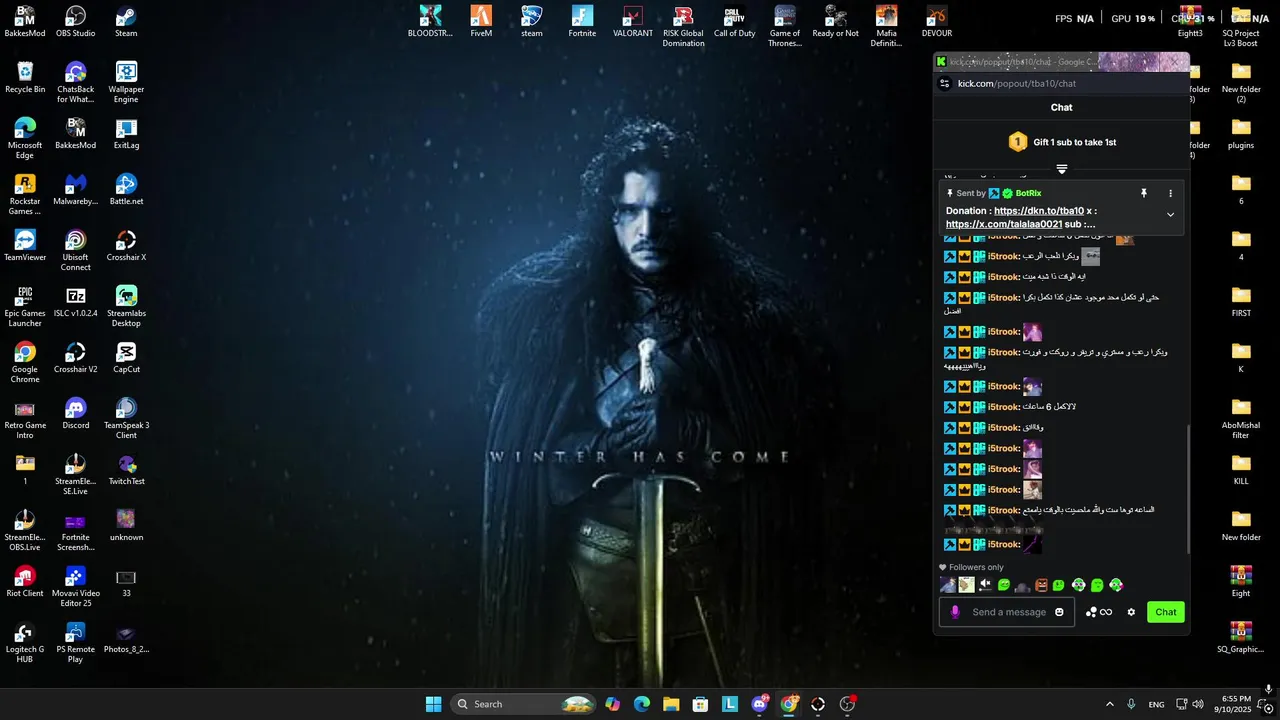
Task: Open chat settings gear in Kick chat
Action: point(1131,612)
